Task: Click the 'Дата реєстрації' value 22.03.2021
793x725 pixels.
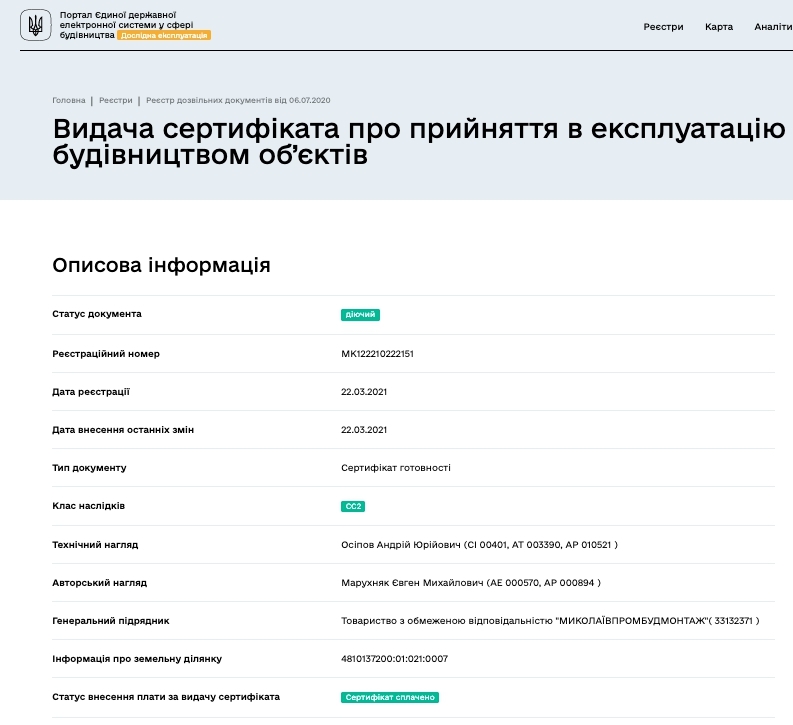Action: 364,392
